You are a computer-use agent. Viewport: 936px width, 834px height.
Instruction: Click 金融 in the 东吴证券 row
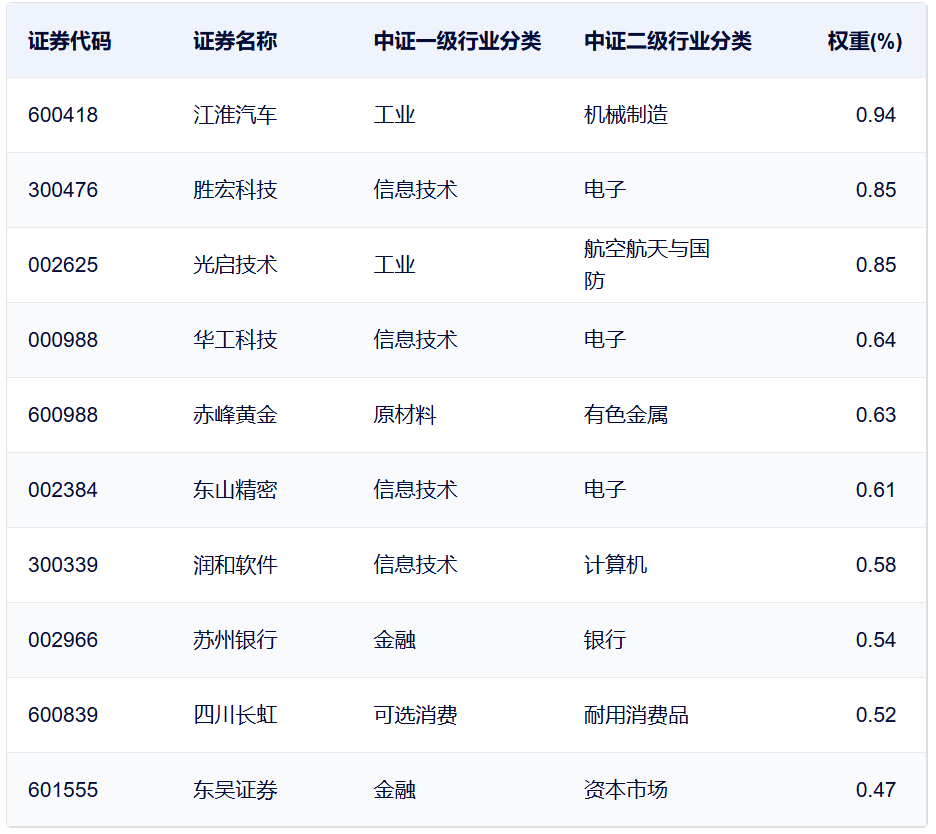pyautogui.click(x=394, y=790)
